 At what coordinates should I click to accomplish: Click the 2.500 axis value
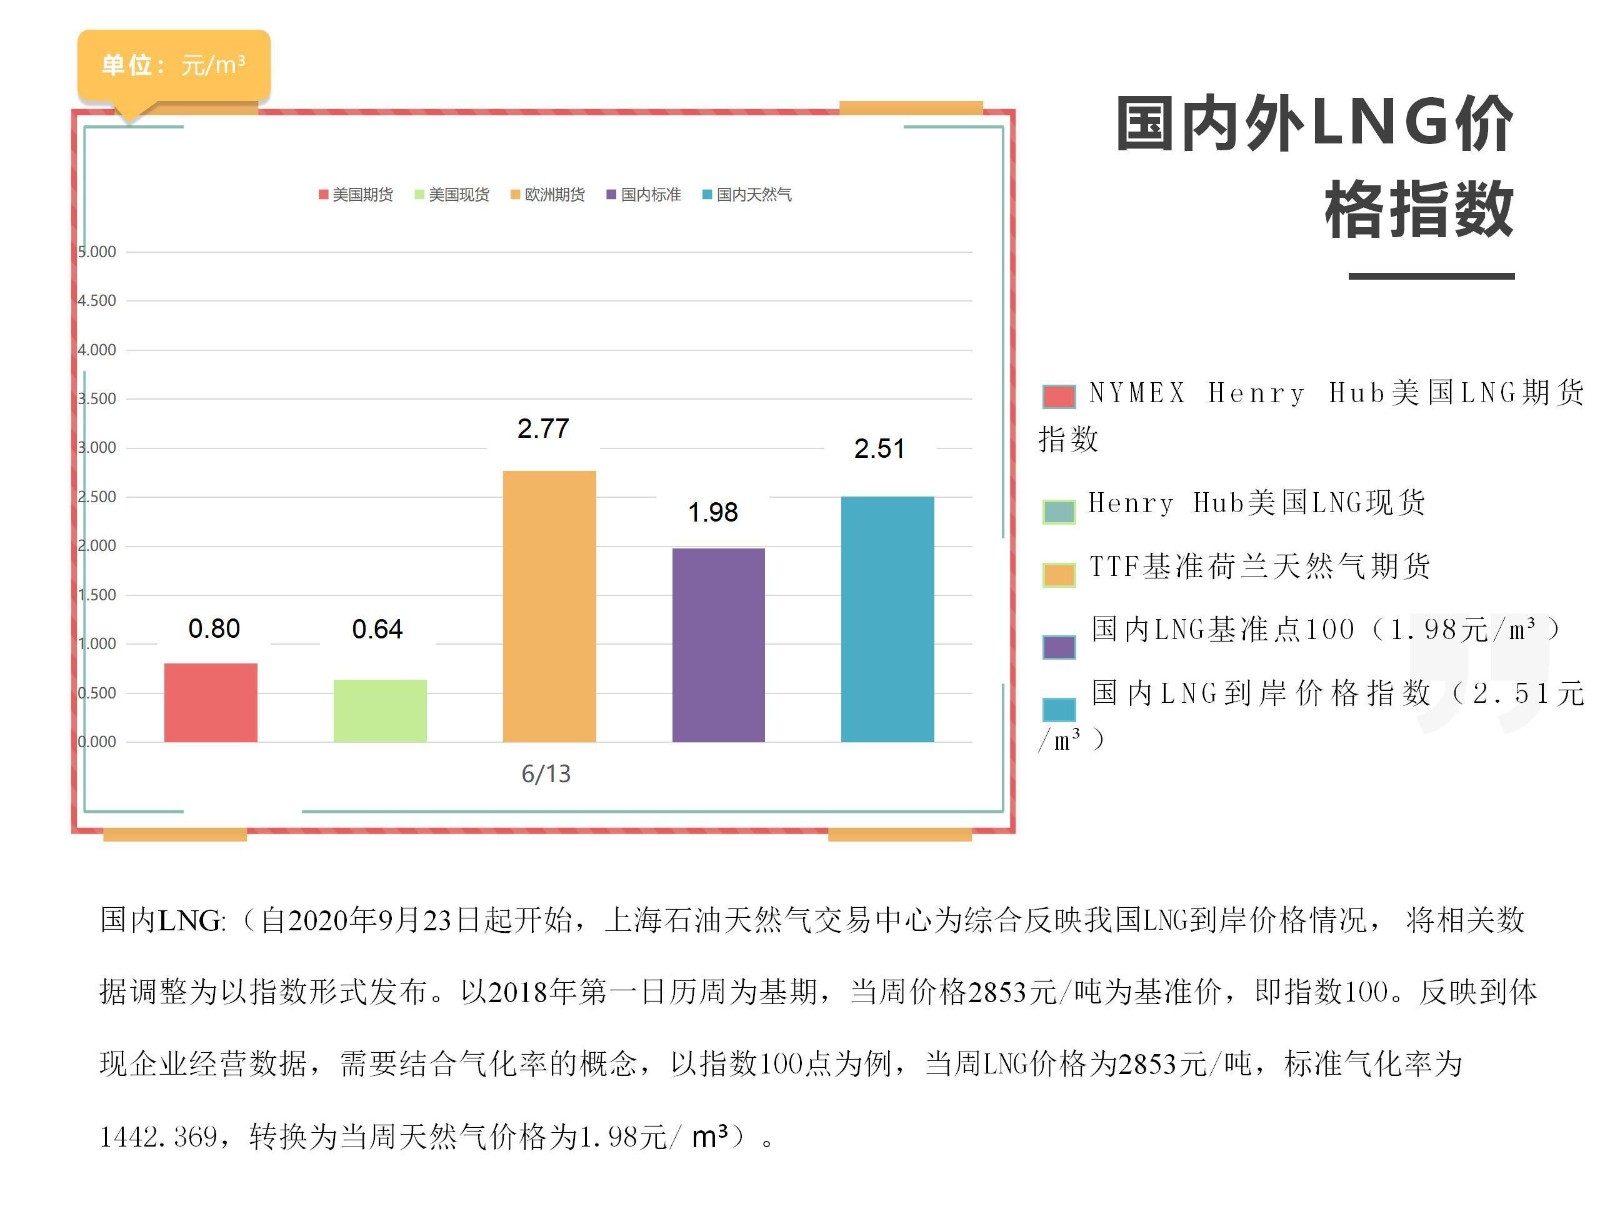[97, 497]
